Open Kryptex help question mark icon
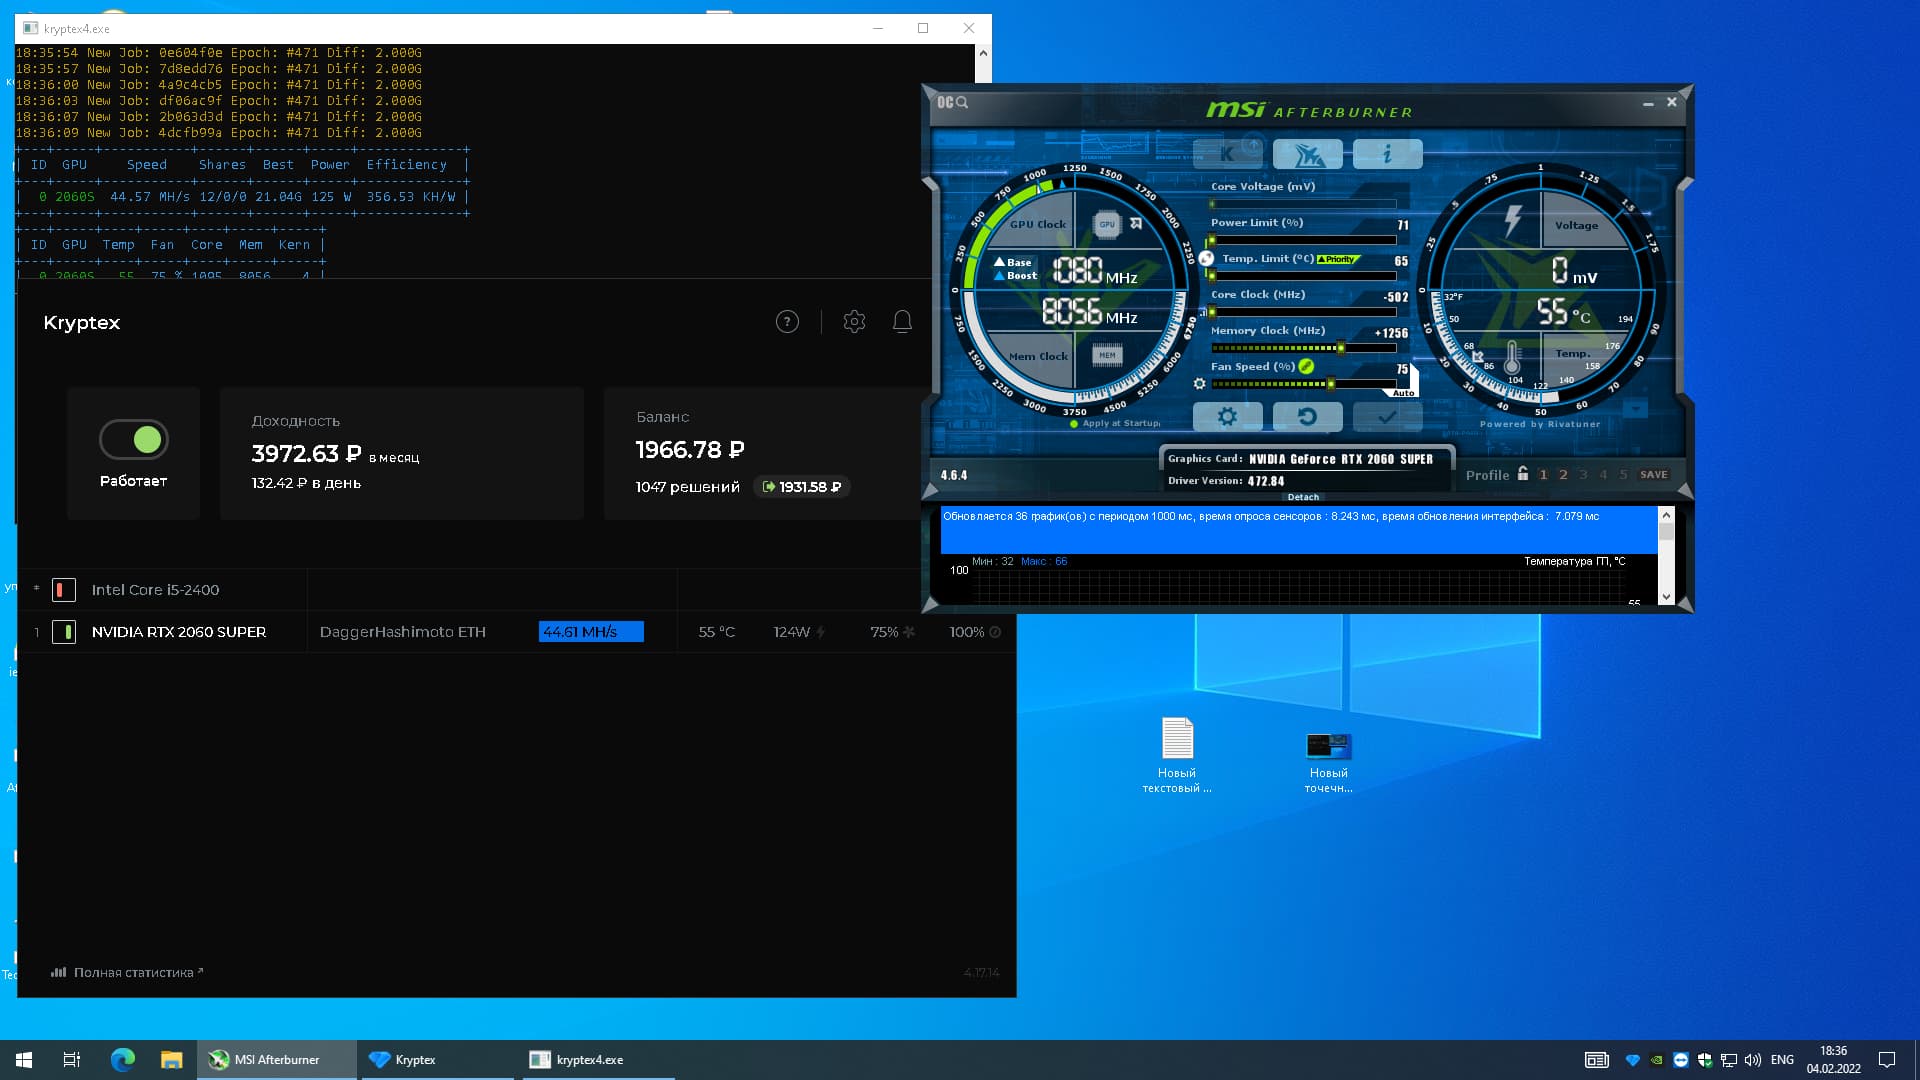The image size is (1920, 1080). coord(787,322)
